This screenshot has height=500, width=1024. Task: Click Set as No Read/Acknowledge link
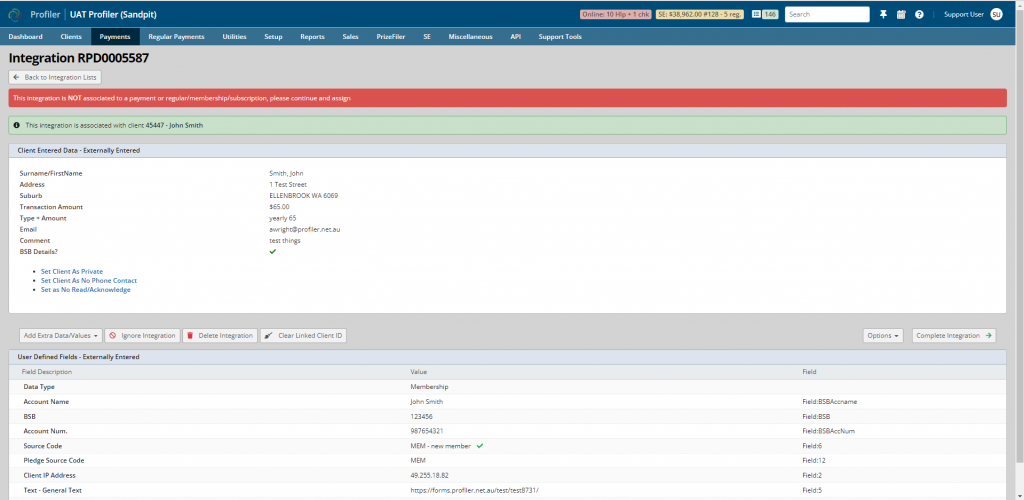(86, 289)
